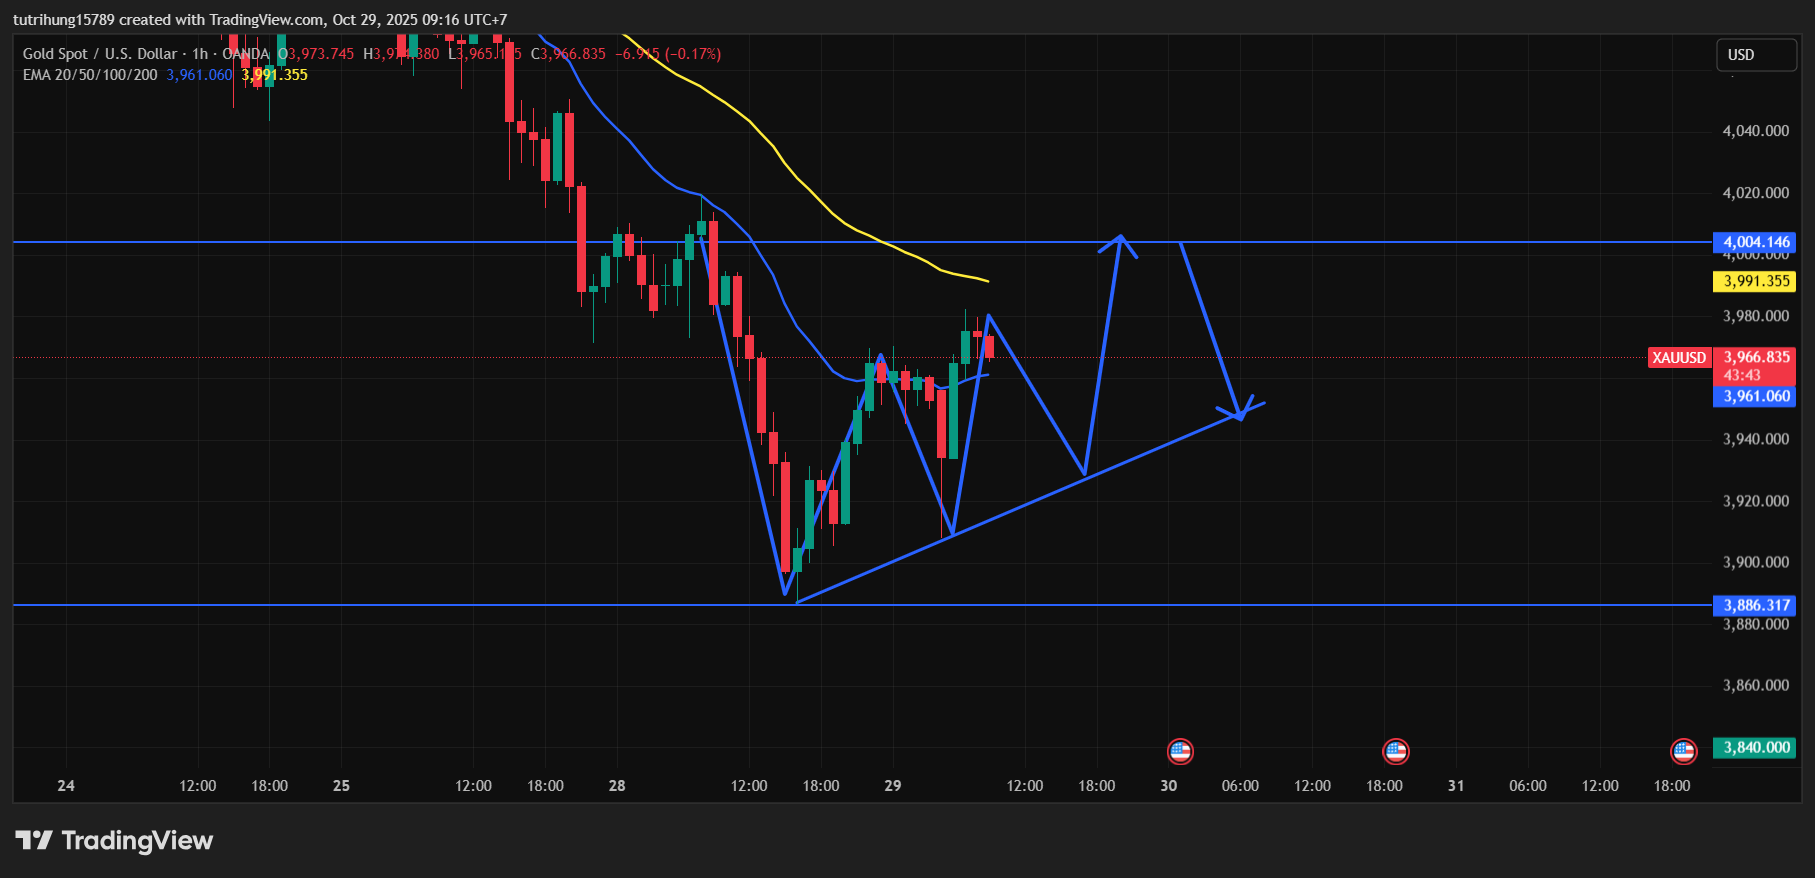Click the leftmost US flag event icon

click(x=1180, y=751)
